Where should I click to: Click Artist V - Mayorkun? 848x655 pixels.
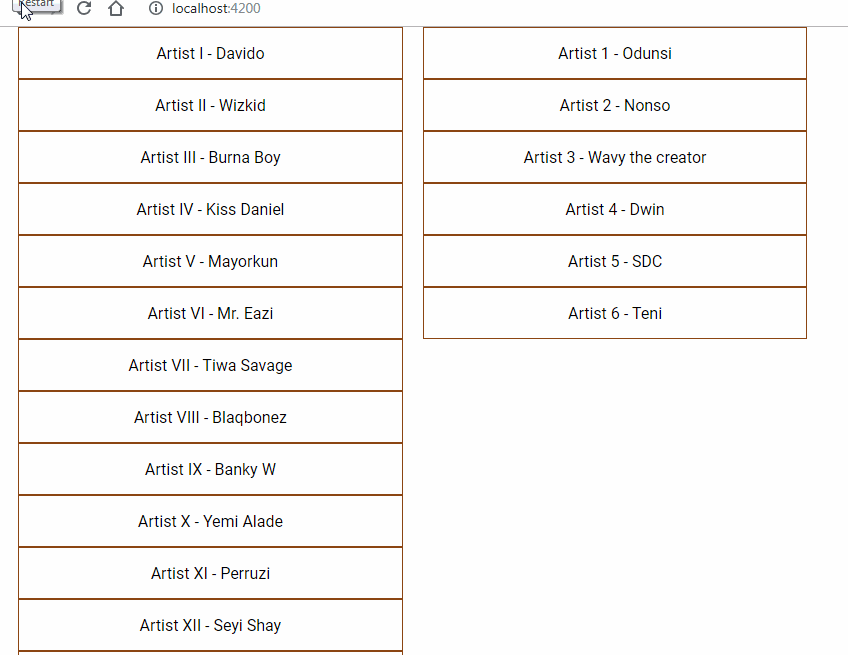click(x=210, y=261)
